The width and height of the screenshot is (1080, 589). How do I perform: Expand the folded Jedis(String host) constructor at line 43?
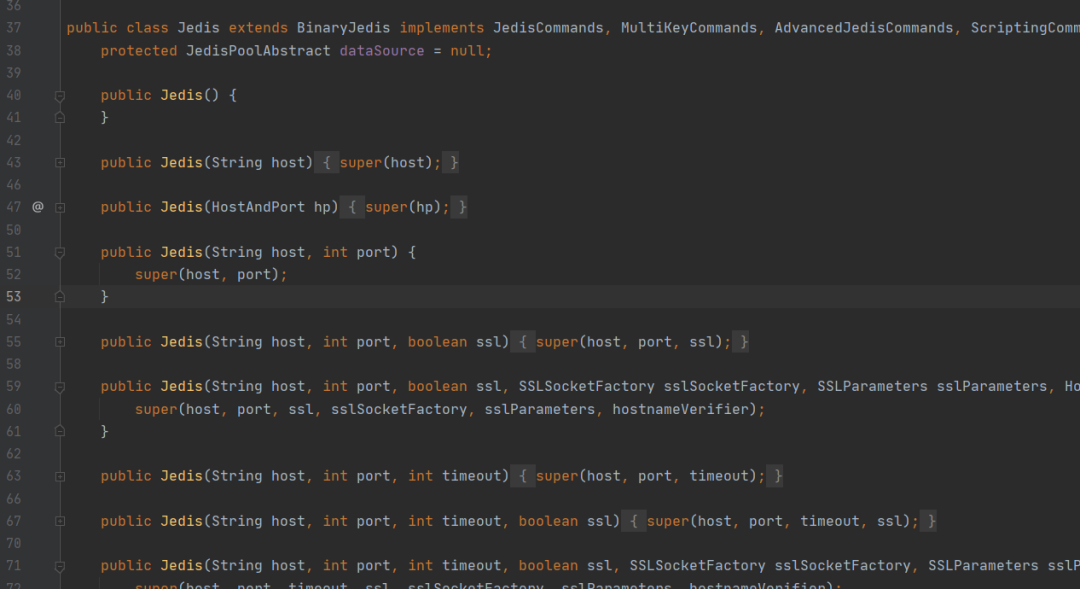tap(60, 163)
